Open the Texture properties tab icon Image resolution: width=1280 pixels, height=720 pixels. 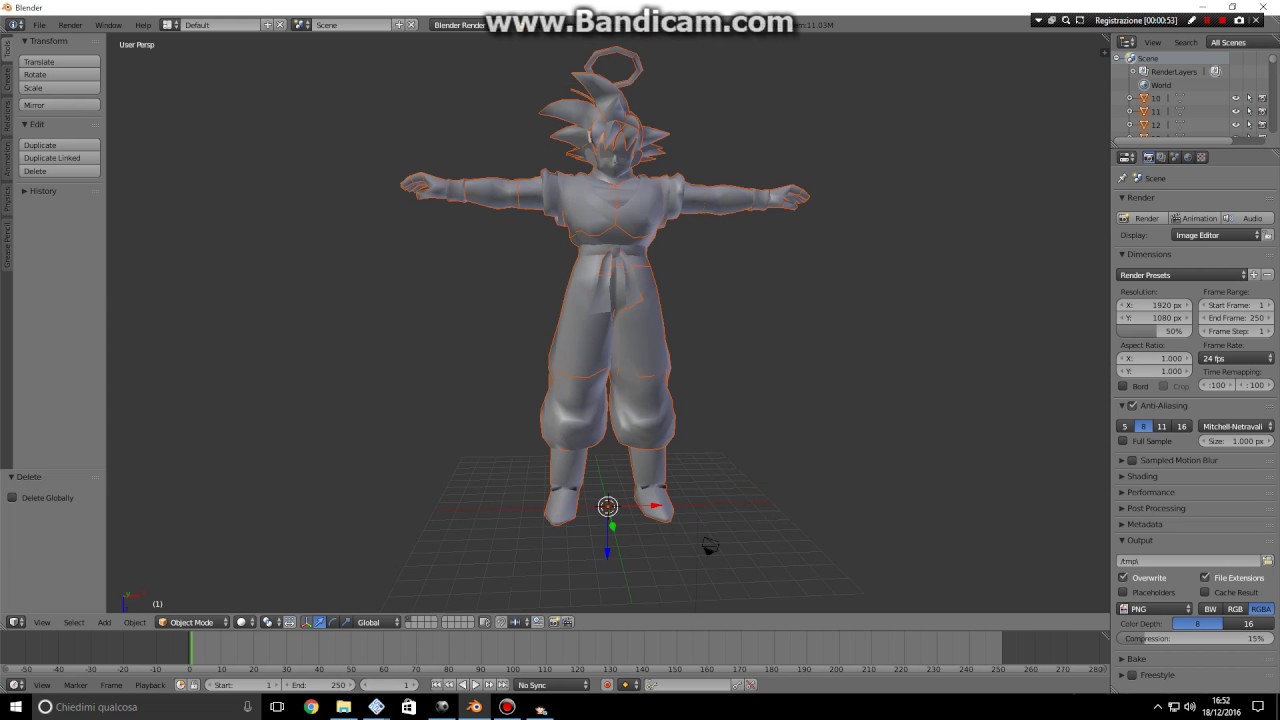point(1201,157)
